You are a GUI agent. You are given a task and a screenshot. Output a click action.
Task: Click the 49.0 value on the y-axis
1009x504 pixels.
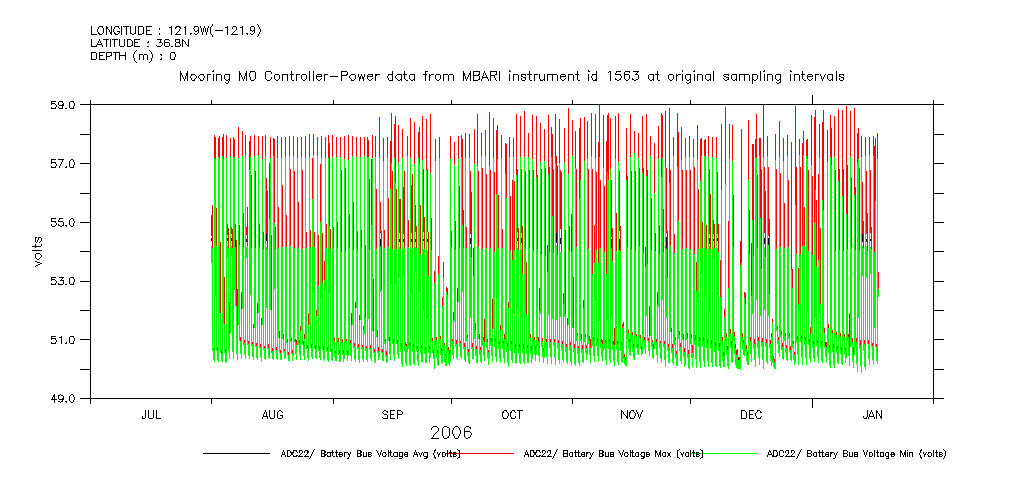pyautogui.click(x=64, y=399)
